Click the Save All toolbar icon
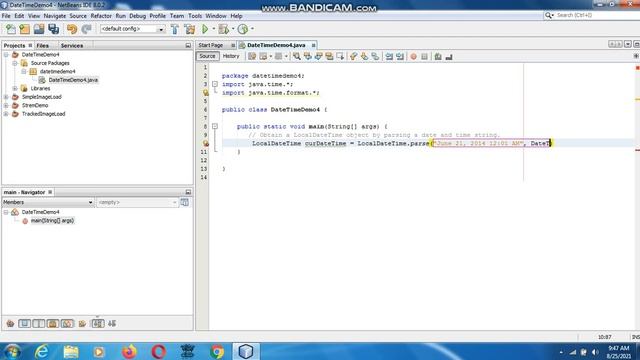Viewport: 640px width, 360px height. click(53, 29)
